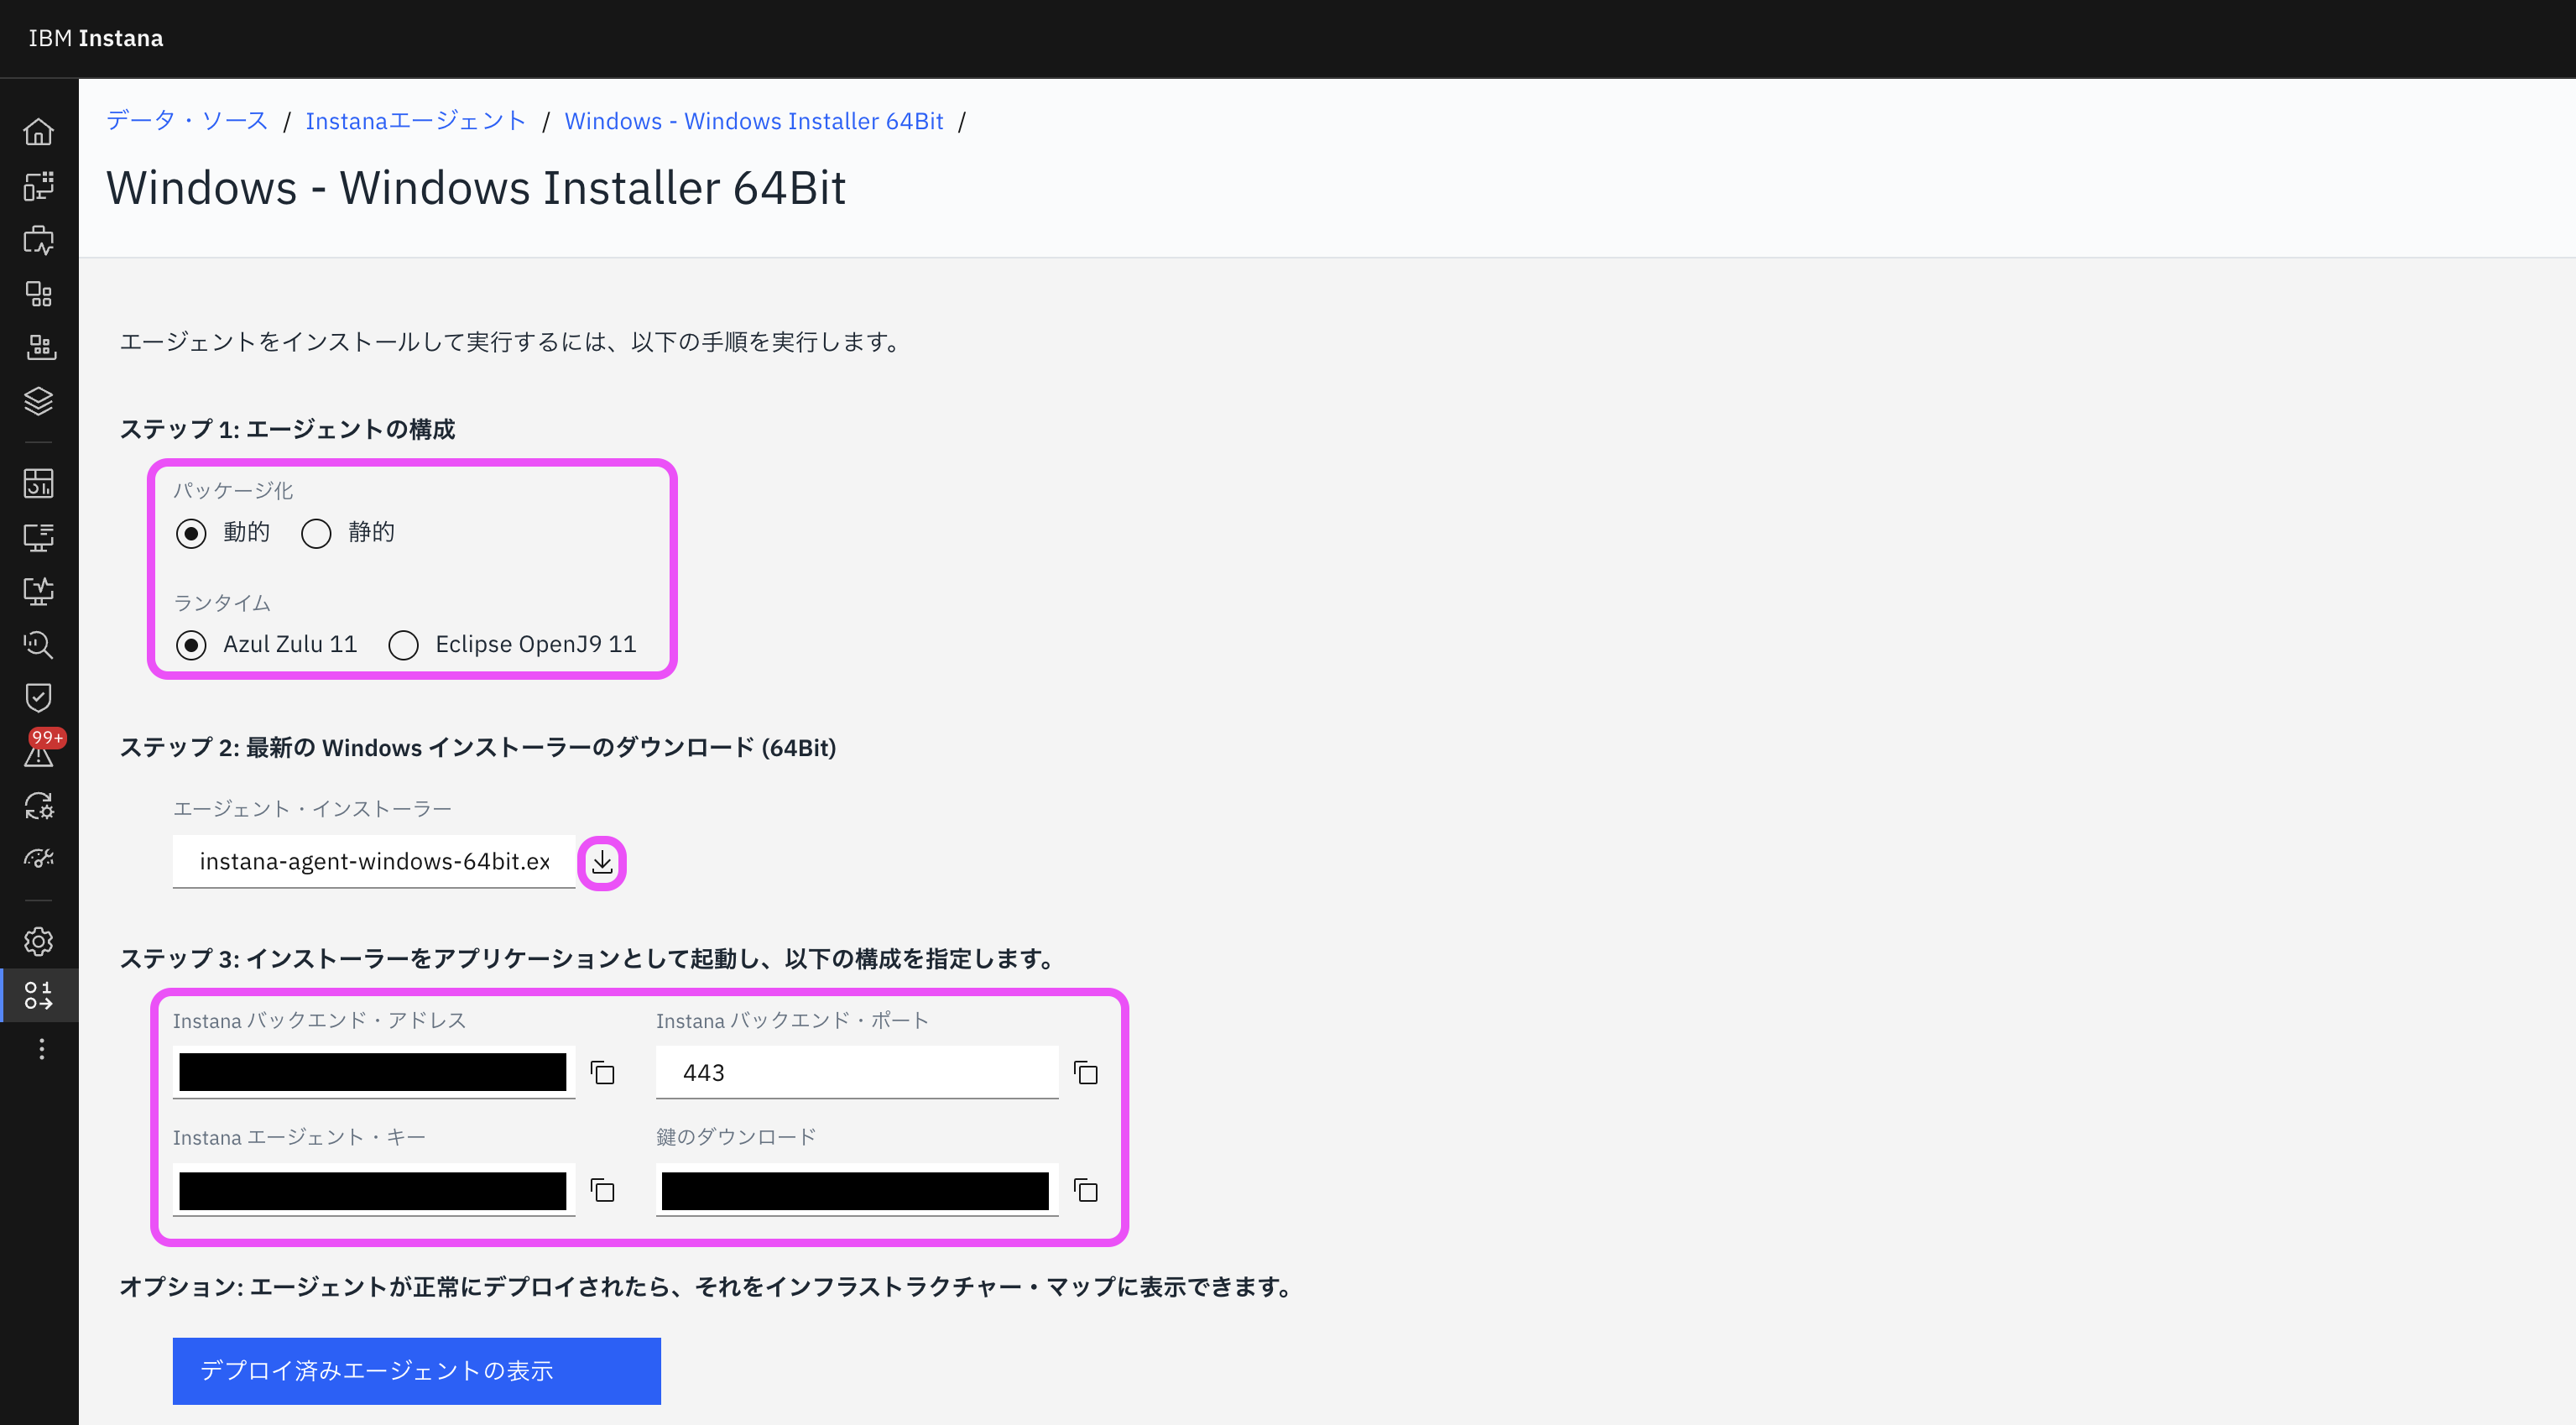Copy the download key (鍵のダウンロード)
Viewport: 2576px width, 1425px height.
coord(1086,1190)
